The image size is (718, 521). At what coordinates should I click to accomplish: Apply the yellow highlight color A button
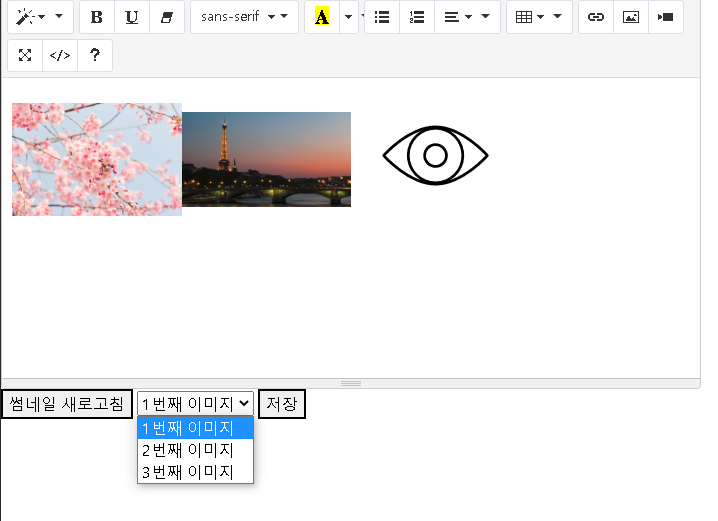(322, 17)
